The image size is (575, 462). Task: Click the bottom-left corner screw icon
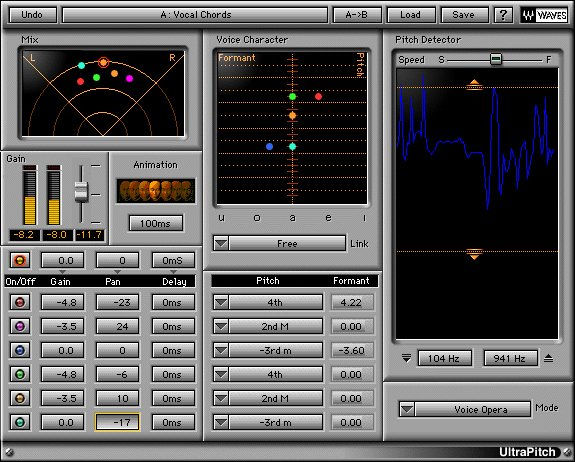pyautogui.click(x=10, y=452)
